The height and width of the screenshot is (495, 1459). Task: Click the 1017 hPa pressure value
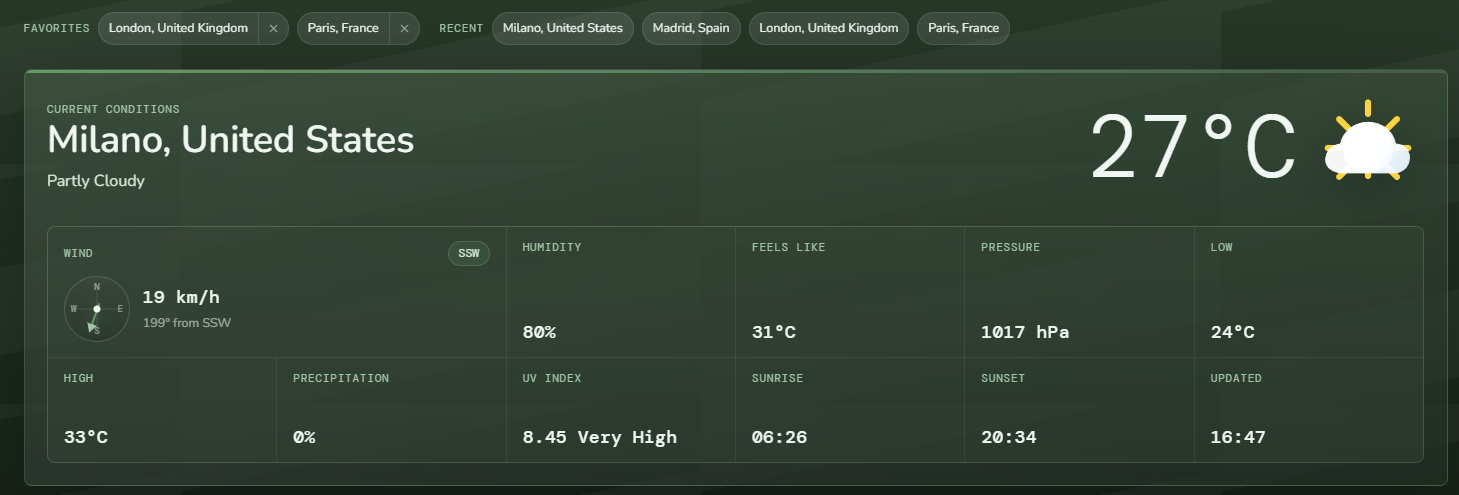tap(1025, 332)
